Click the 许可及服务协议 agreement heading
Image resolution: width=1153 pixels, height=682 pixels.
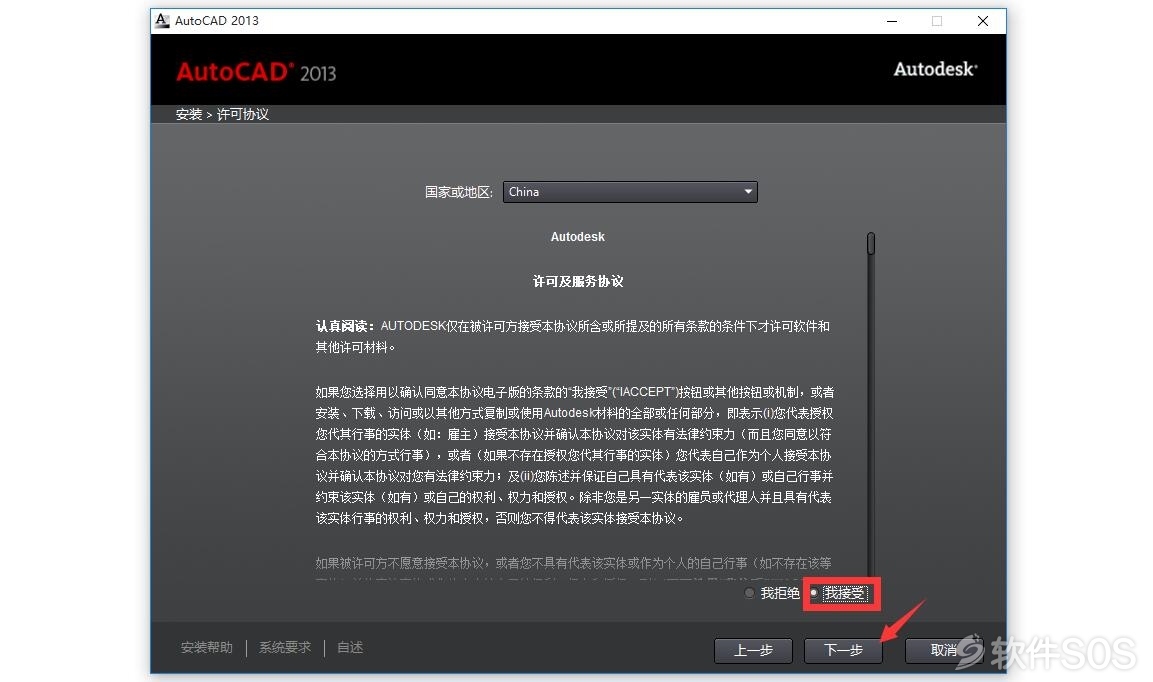pyautogui.click(x=578, y=282)
